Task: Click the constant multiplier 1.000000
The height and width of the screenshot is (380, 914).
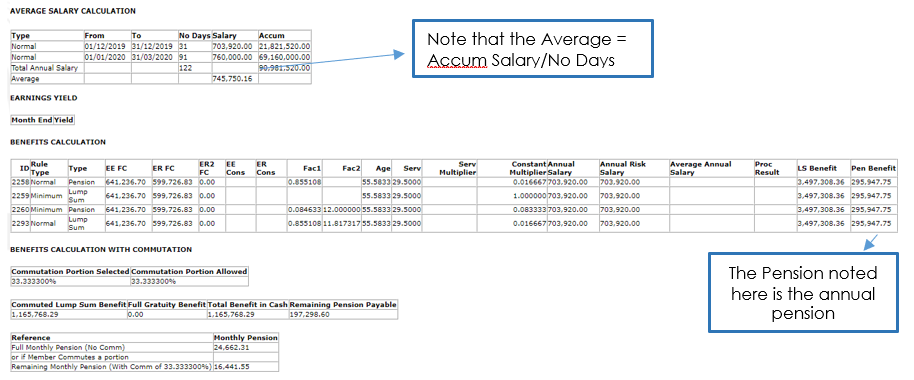Action: (x=530, y=196)
